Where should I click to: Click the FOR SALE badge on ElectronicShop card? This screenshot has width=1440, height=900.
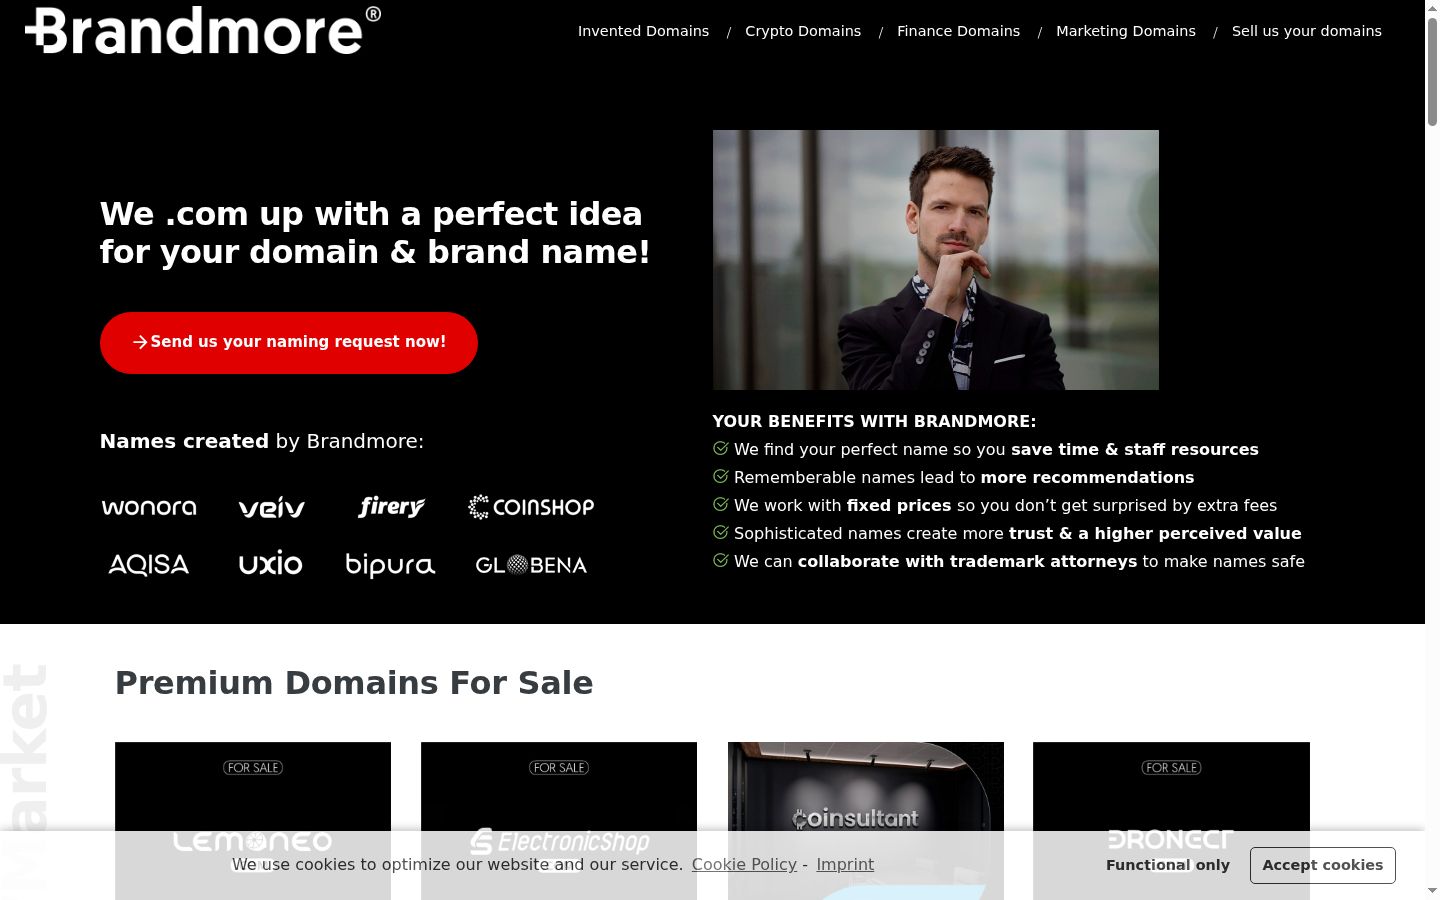coord(559,768)
